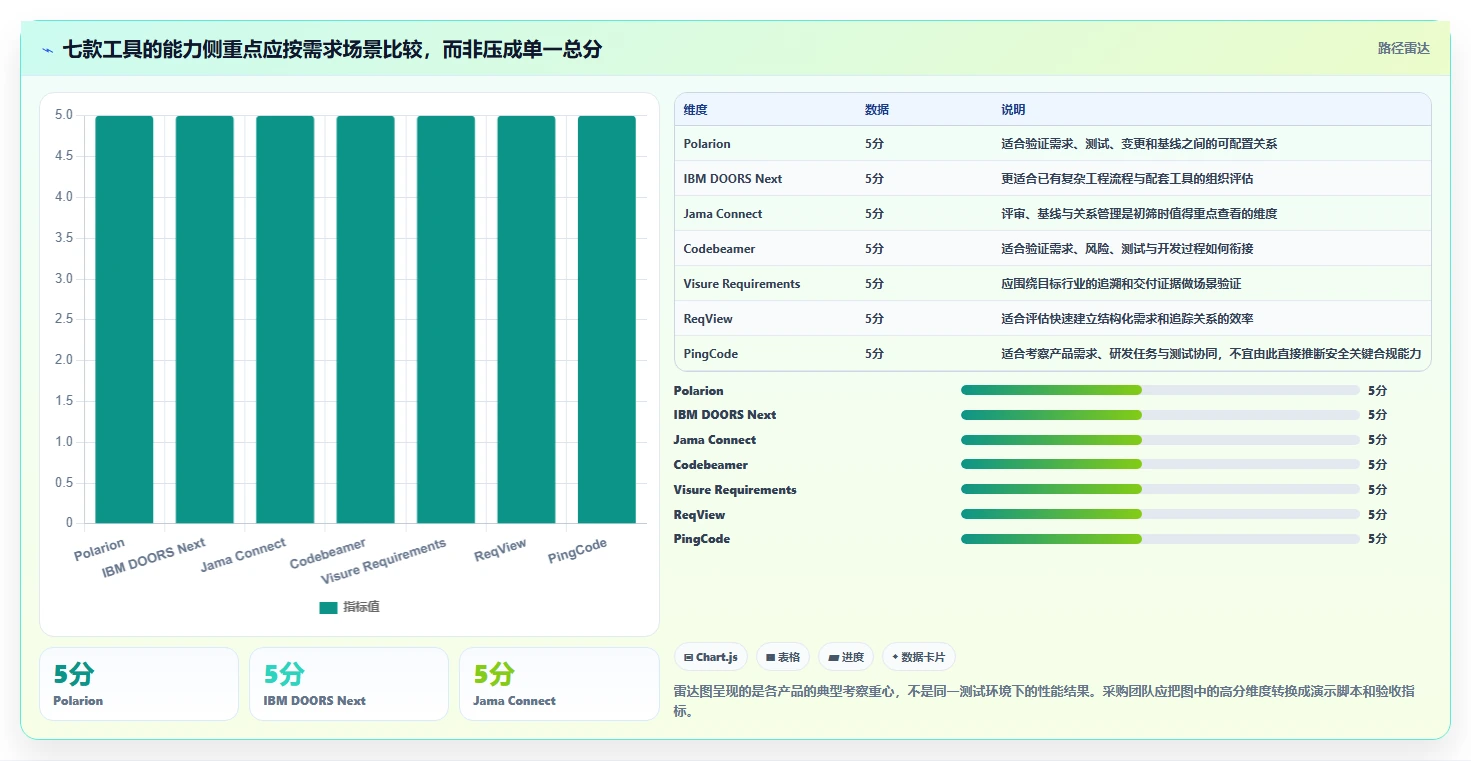This screenshot has width=1471, height=761.
Task: Click the Polarion x-axis label under the chart
Action: tap(99, 549)
